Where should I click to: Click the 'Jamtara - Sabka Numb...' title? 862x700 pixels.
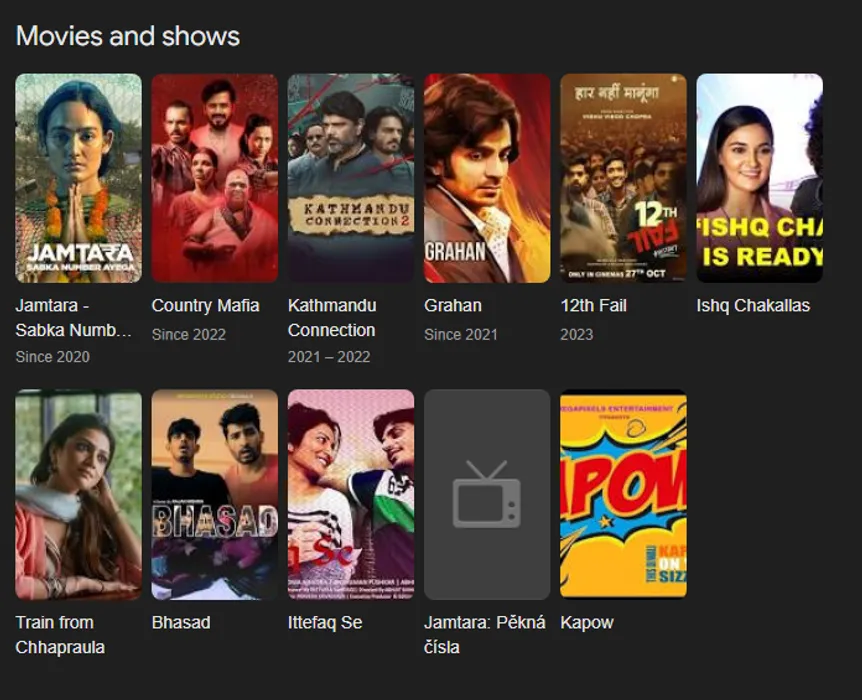tap(73, 317)
